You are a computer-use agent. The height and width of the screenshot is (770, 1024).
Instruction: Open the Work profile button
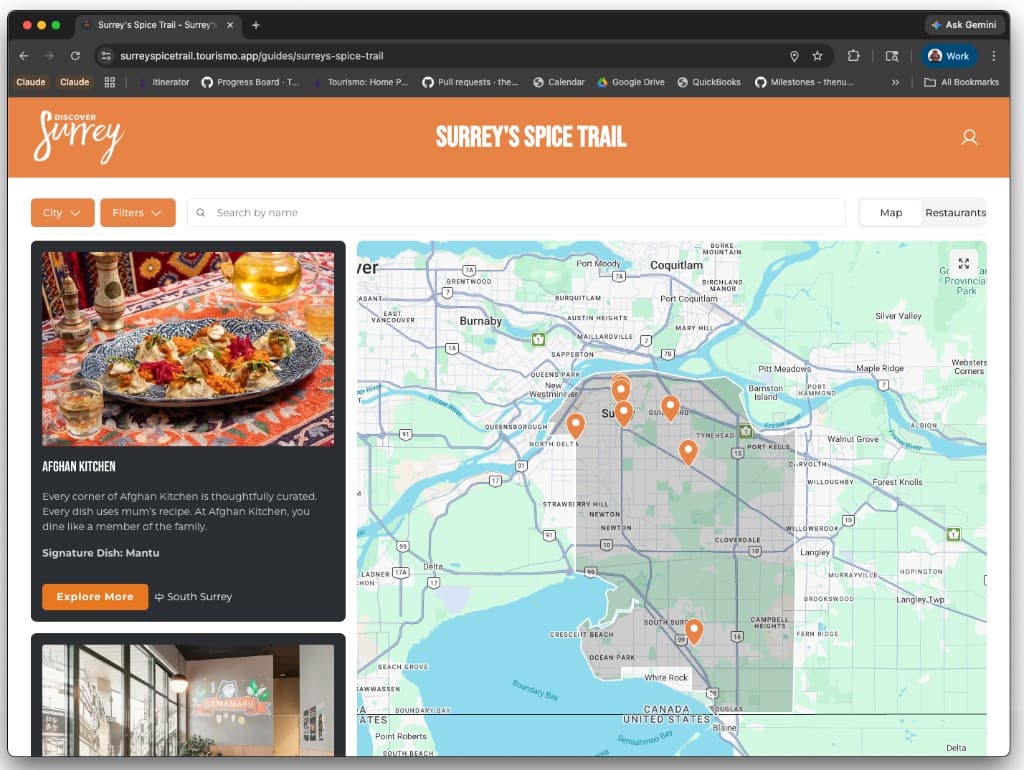tap(949, 56)
